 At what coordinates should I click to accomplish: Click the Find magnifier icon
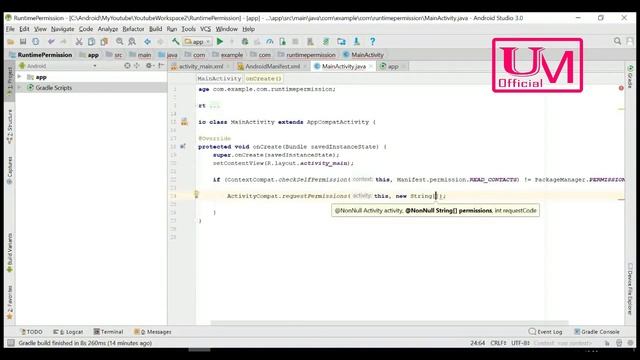pos(119,42)
